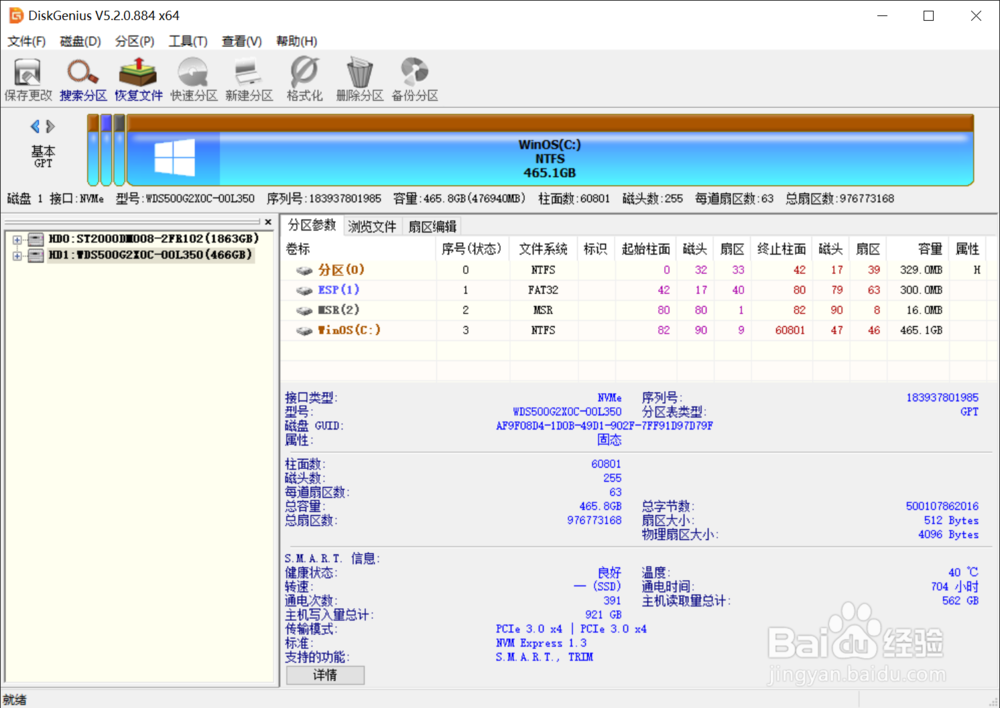Expand the HD0 ST2000DM008 disk node

coord(17,240)
